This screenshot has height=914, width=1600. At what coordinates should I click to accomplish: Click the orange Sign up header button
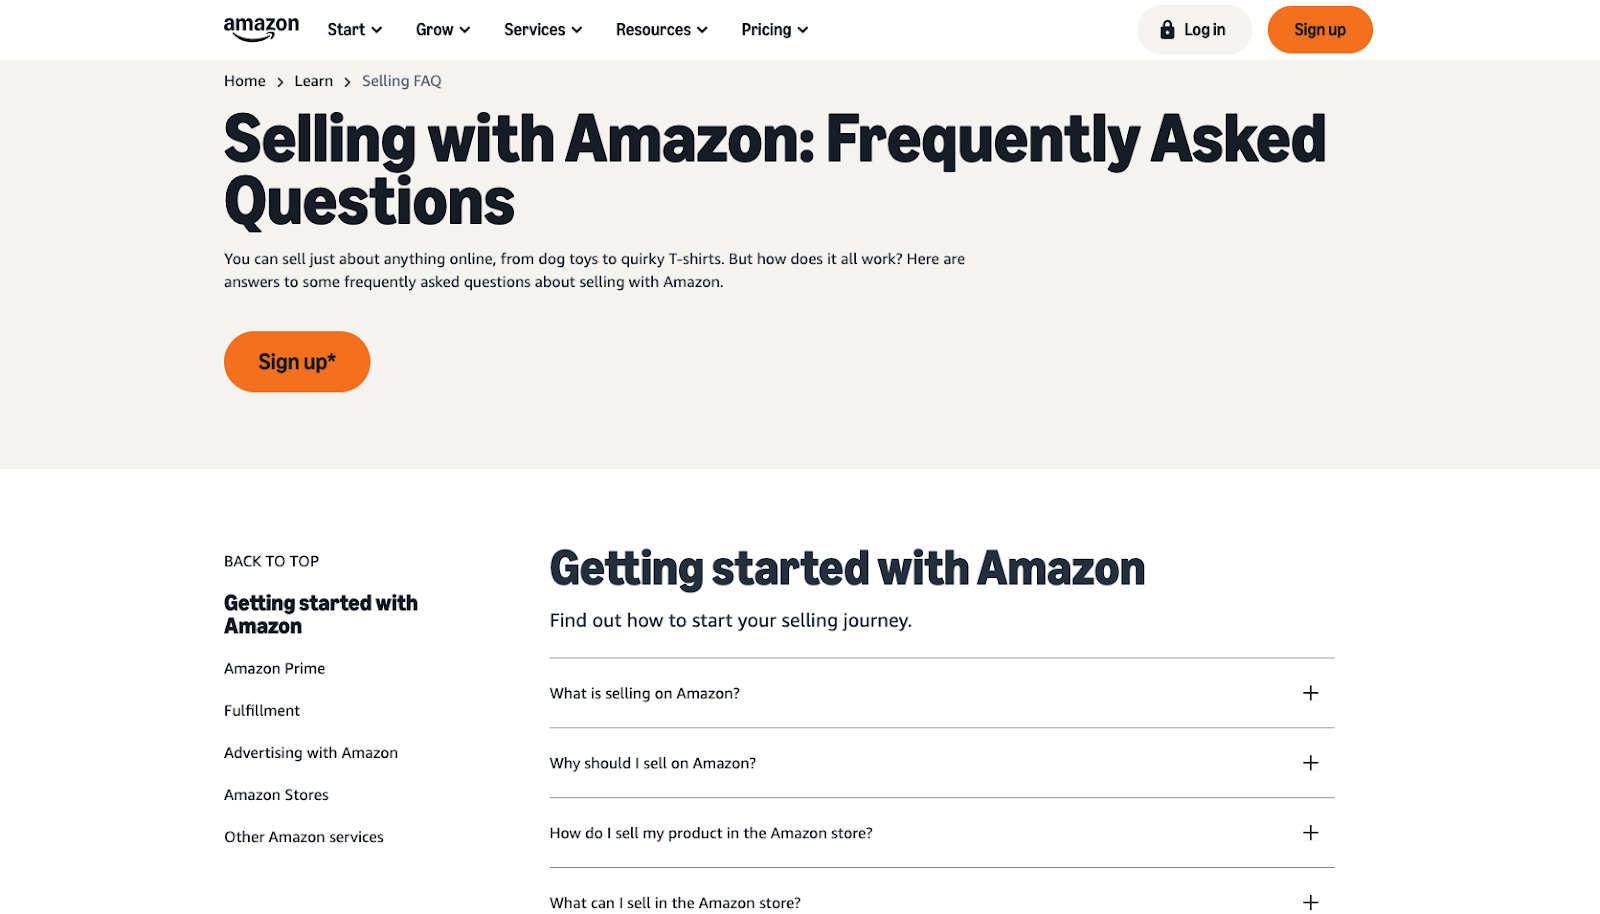click(x=1319, y=30)
